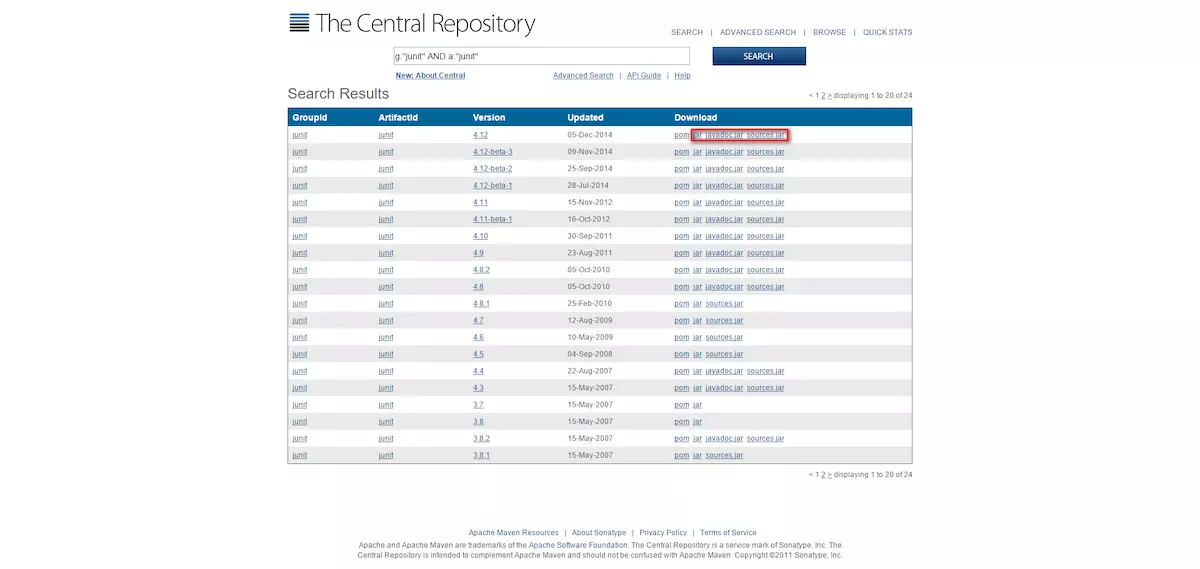Open version 4.3 link
The image size is (1200, 569).
pyautogui.click(x=479, y=388)
